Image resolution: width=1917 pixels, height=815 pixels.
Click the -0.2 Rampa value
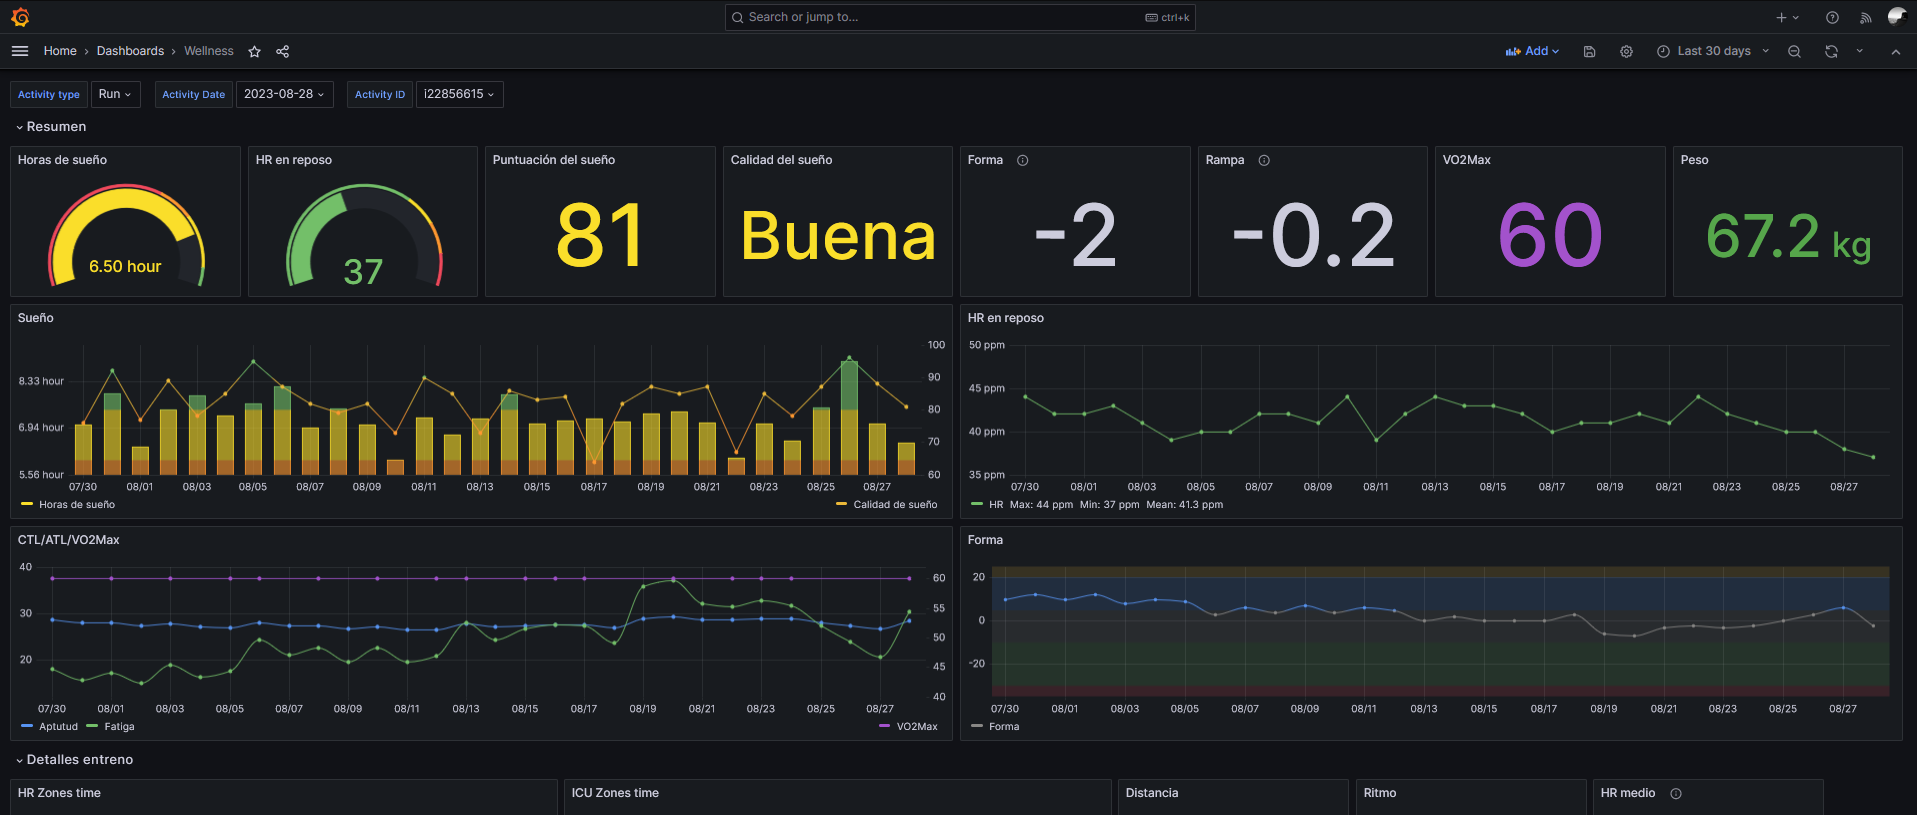click(1313, 236)
